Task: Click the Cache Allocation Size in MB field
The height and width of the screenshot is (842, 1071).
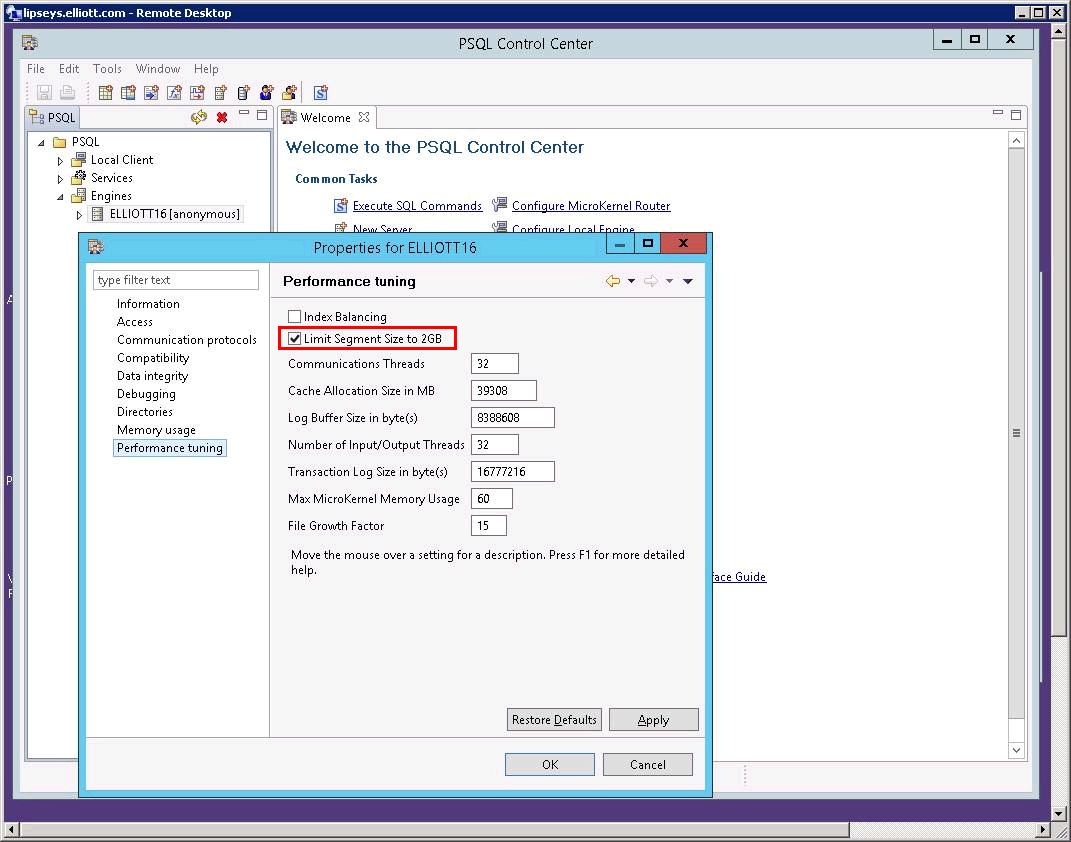Action: point(503,391)
